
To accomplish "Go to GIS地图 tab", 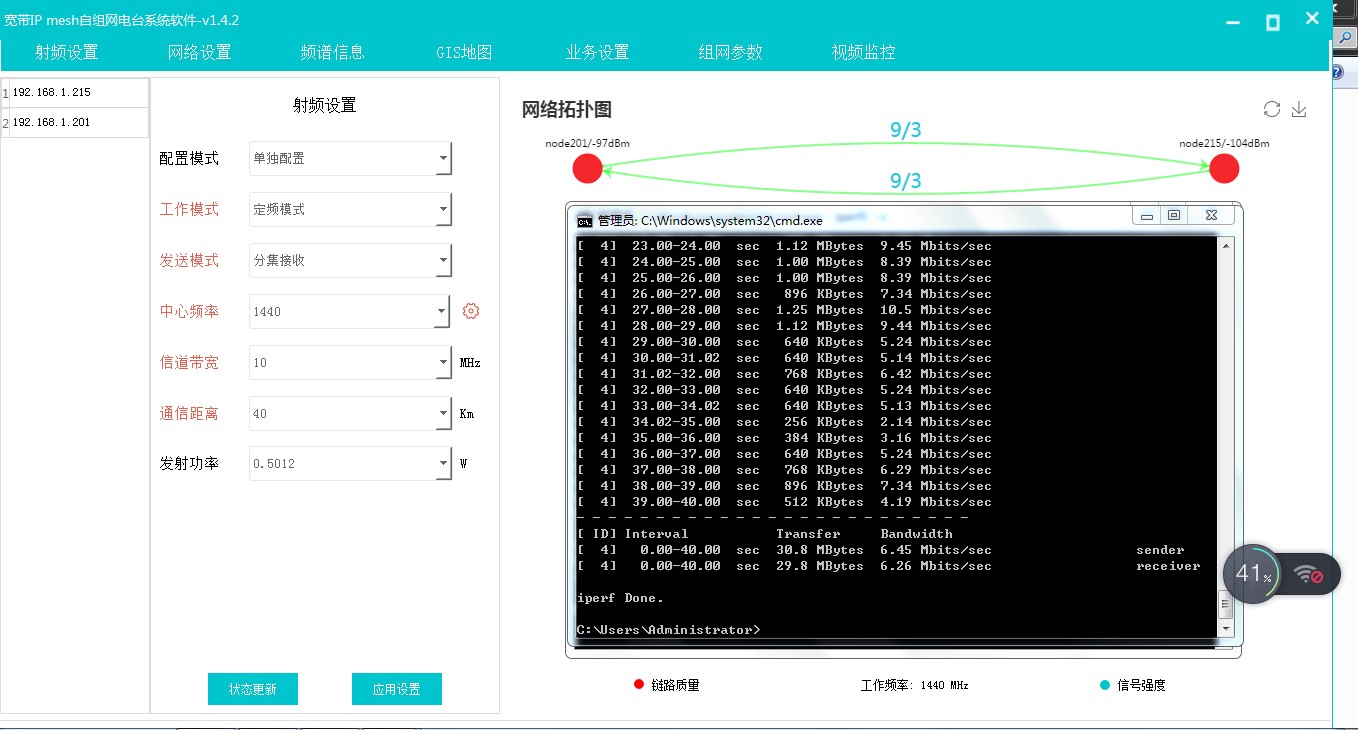I will click(464, 53).
